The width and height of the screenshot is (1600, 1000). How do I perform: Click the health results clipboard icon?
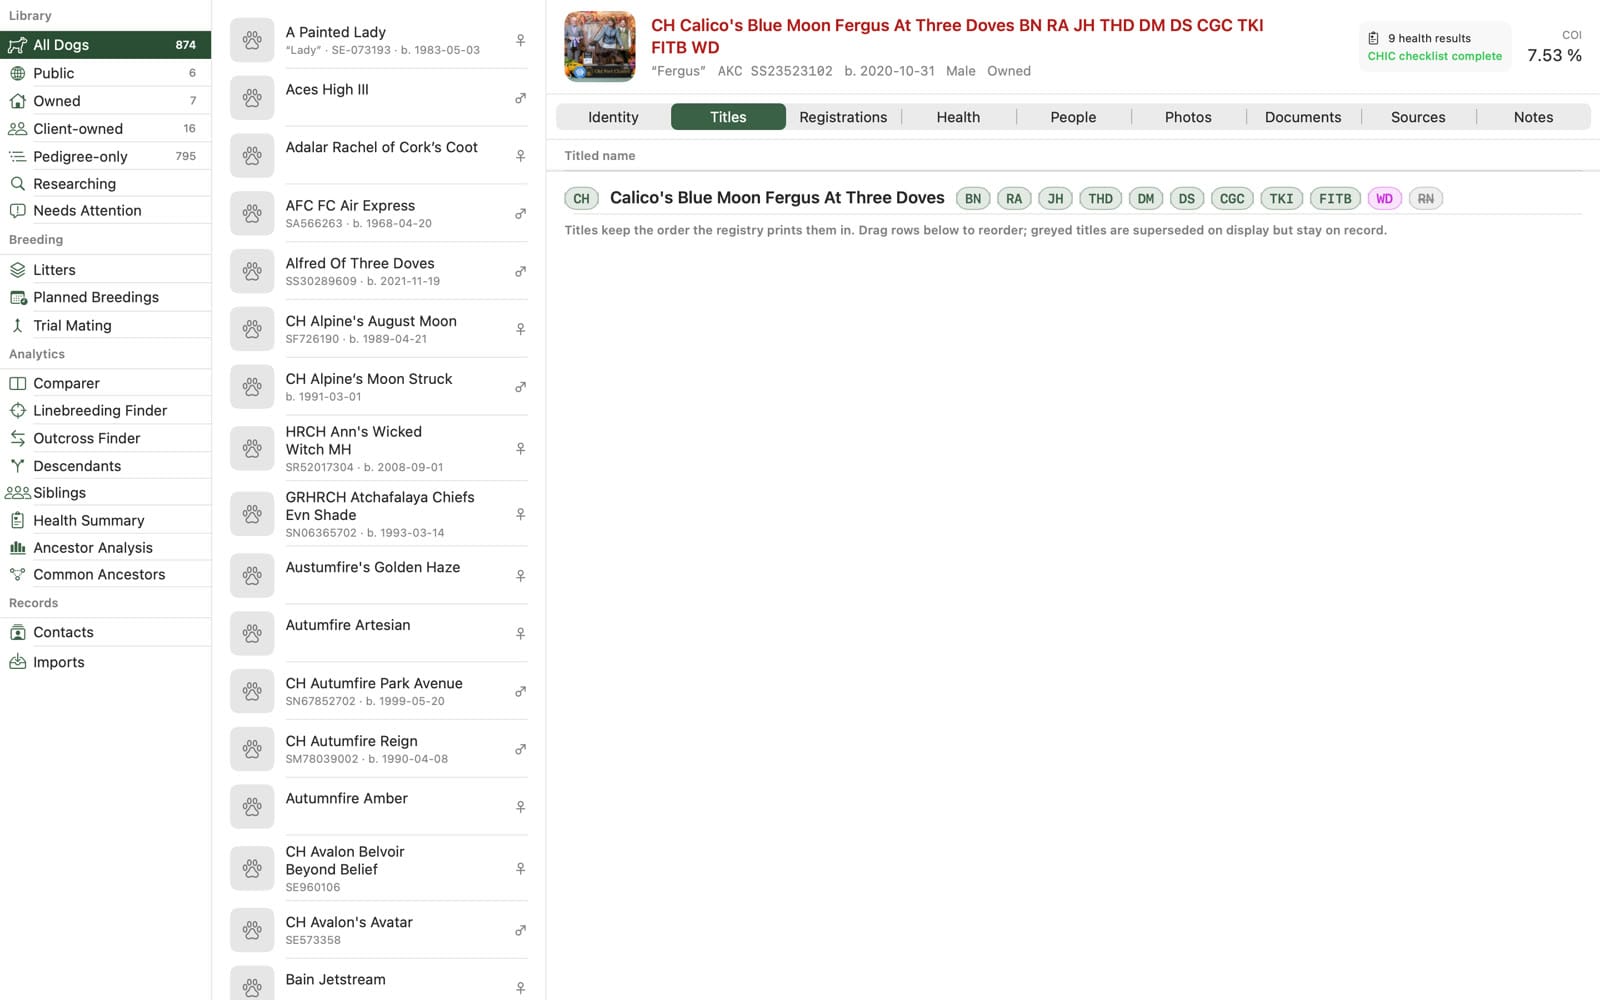pos(1374,38)
